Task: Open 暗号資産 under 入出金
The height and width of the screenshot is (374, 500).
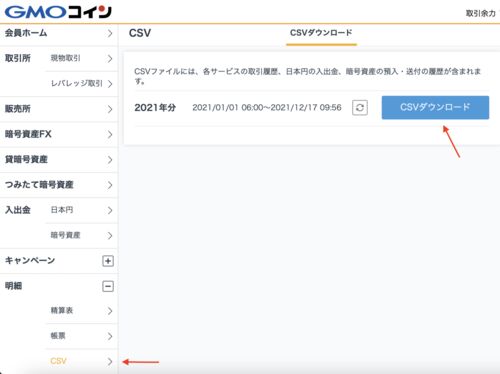Action: [65, 235]
